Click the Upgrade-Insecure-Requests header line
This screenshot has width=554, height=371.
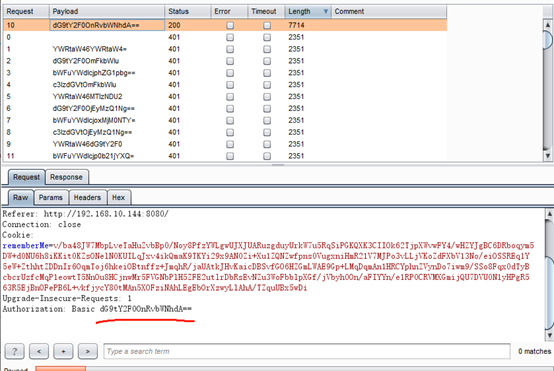coord(67,299)
